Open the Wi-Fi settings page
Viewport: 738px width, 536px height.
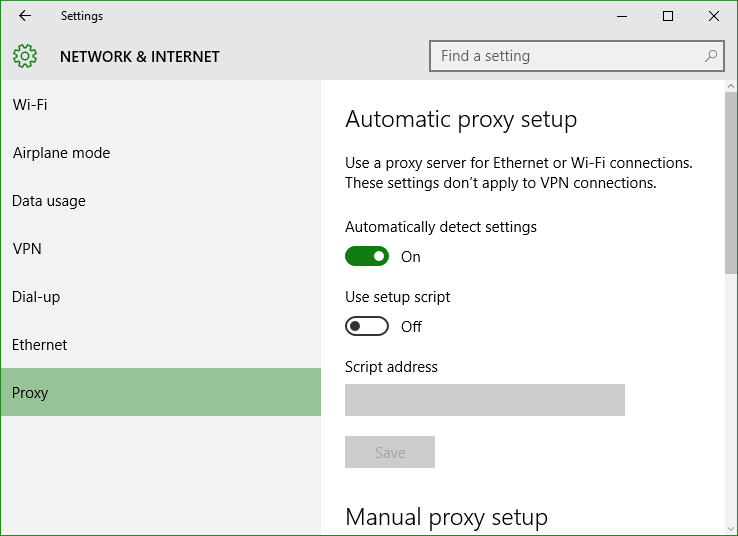[x=161, y=104]
